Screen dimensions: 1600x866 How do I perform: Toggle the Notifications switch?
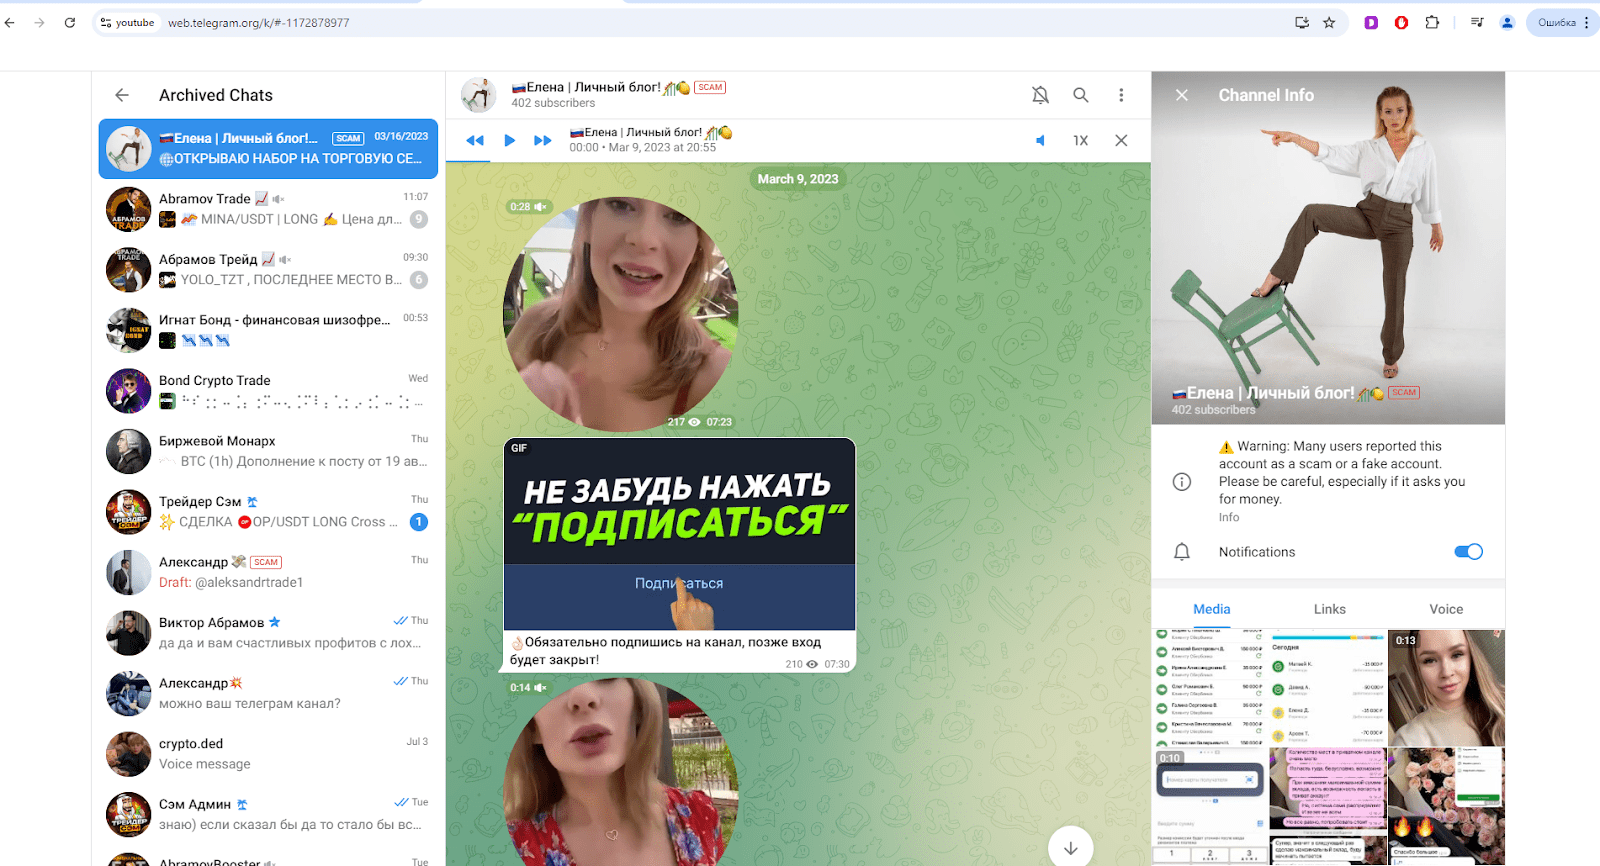coord(1468,552)
